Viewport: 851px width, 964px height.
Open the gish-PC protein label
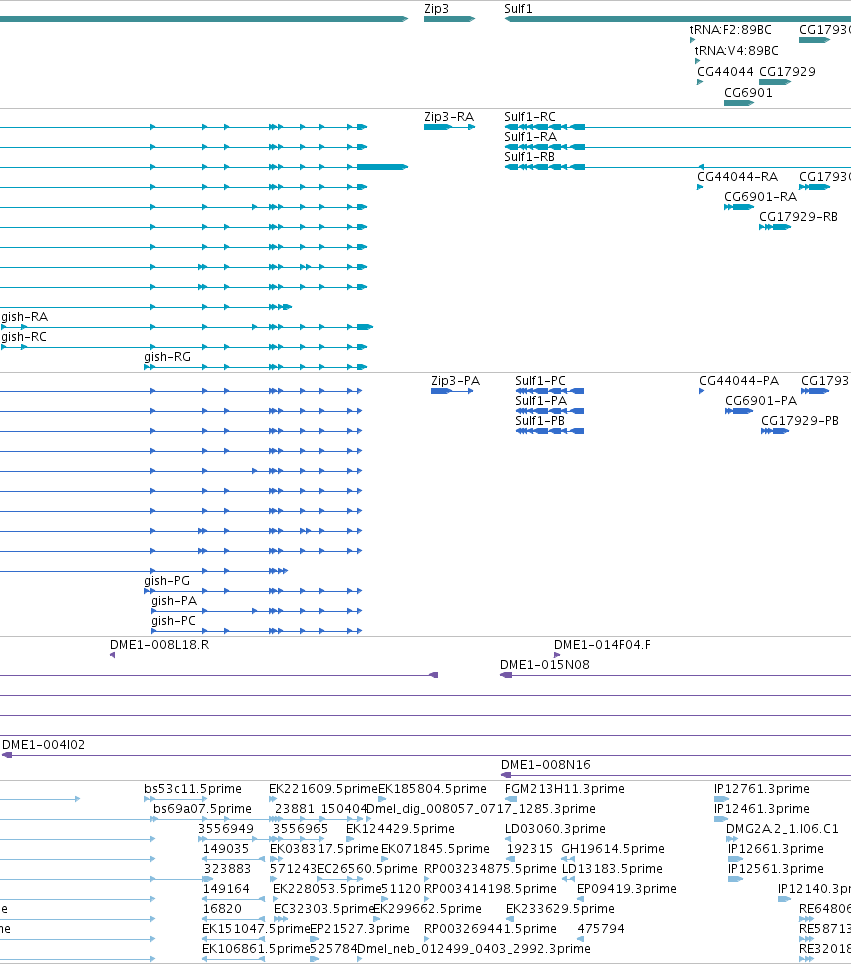click(173, 621)
